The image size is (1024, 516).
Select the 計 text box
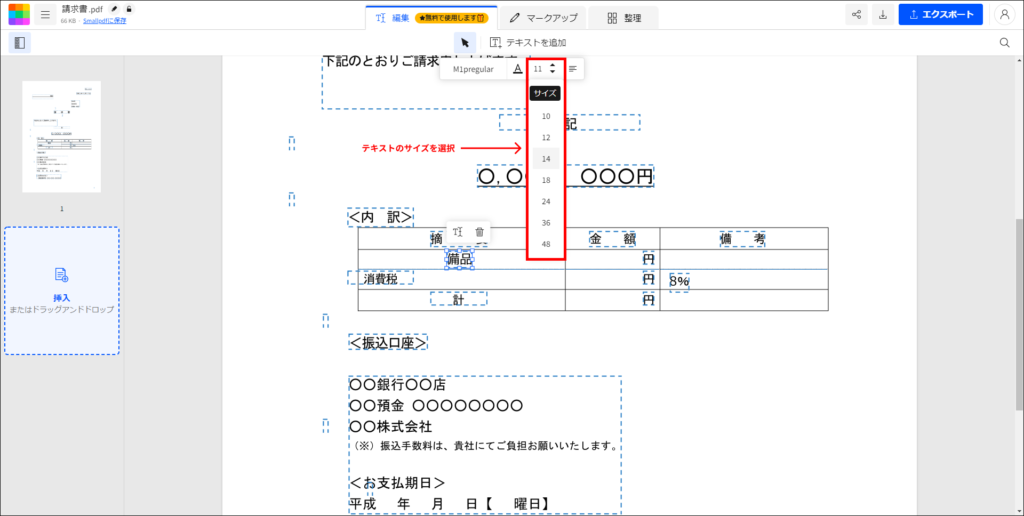tap(458, 299)
